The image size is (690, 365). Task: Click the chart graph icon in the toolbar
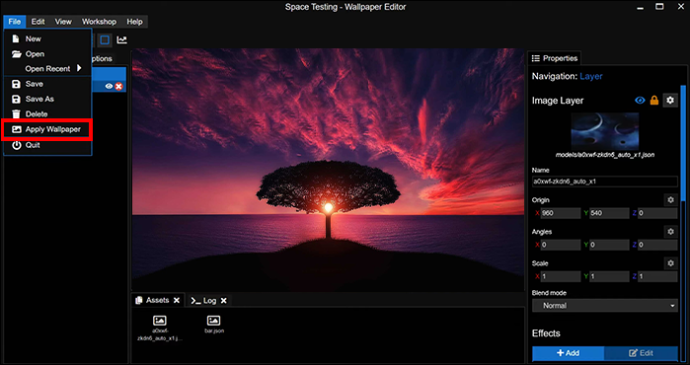click(x=122, y=41)
